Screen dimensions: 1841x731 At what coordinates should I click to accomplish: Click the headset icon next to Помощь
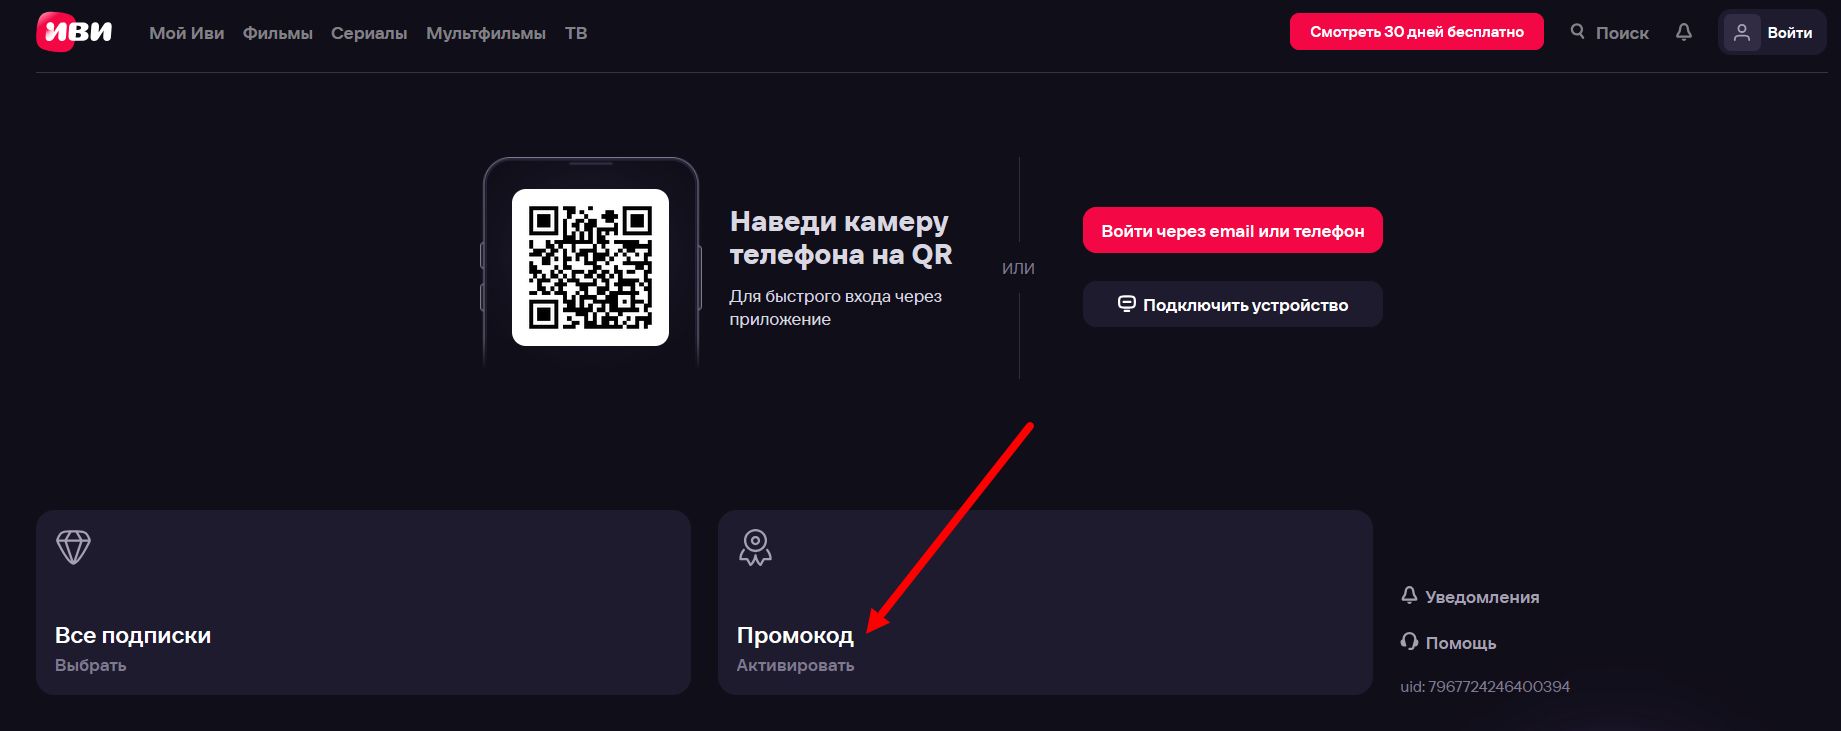(x=1409, y=642)
